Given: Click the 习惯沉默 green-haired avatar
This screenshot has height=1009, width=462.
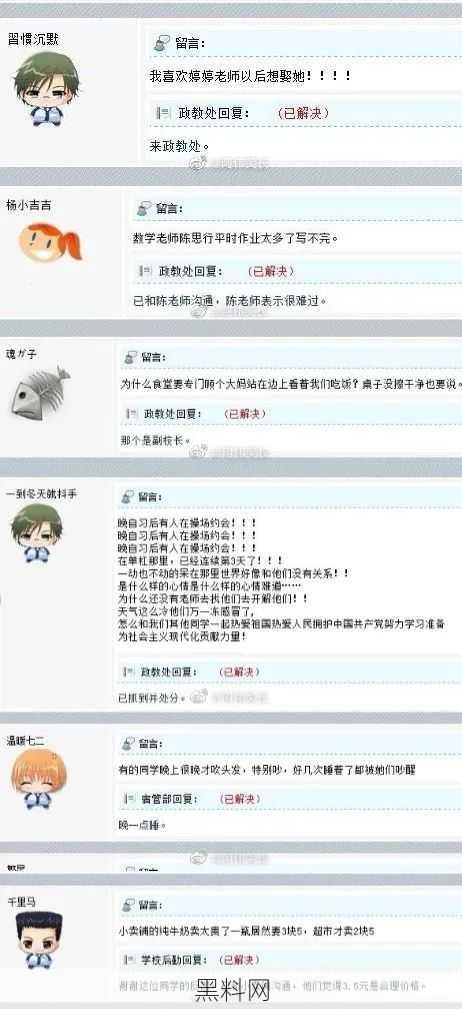Looking at the screenshot, I should pyautogui.click(x=46, y=89).
